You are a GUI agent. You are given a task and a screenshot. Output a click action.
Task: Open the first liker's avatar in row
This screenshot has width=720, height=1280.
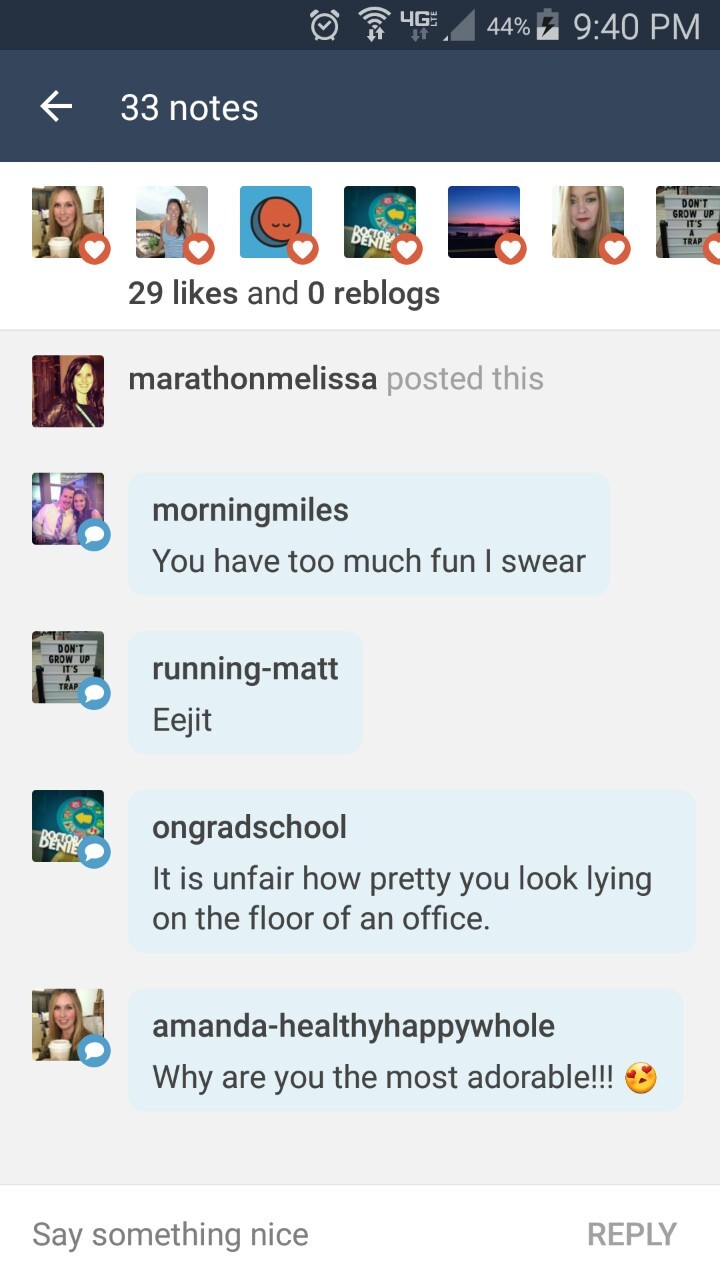coord(68,222)
